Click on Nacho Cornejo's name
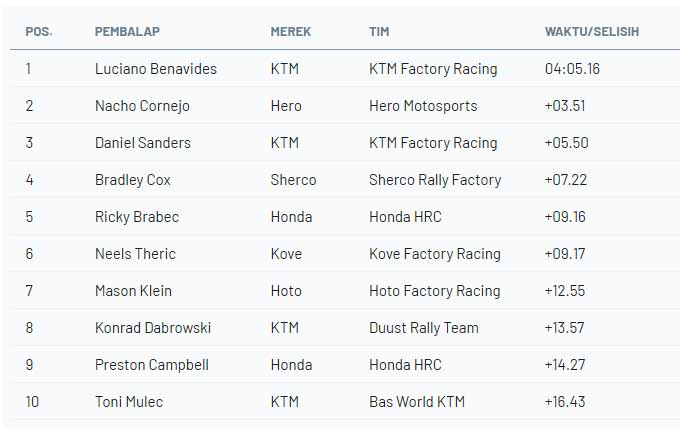Screen dimensions: 680x438 pos(142,106)
